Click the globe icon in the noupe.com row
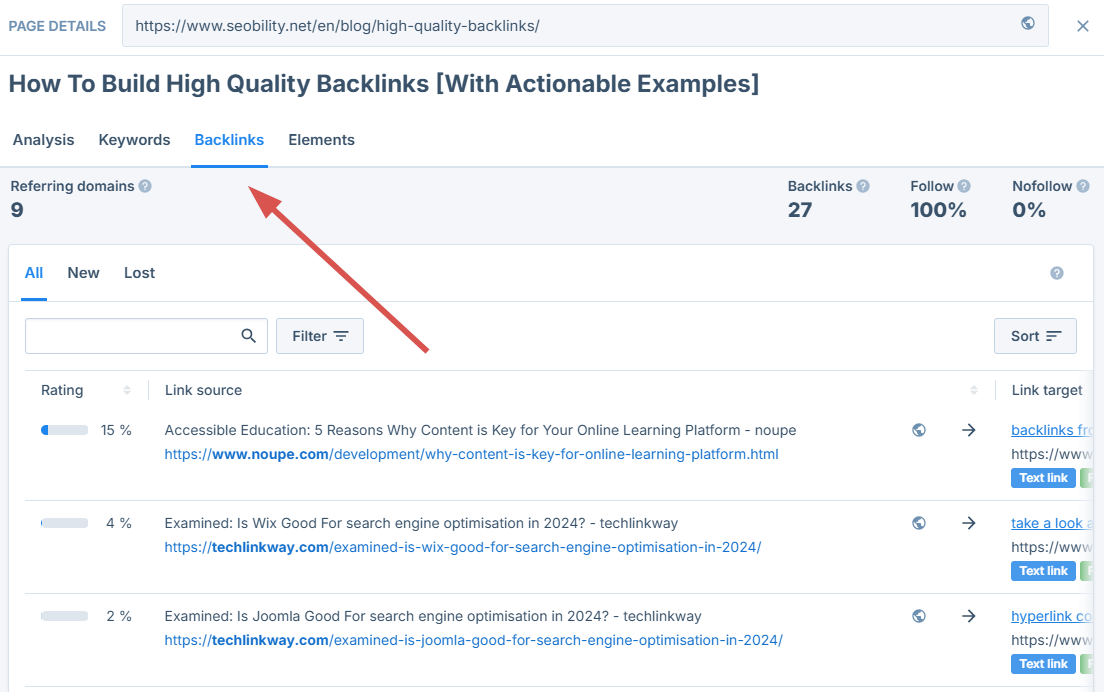 pyautogui.click(x=919, y=430)
